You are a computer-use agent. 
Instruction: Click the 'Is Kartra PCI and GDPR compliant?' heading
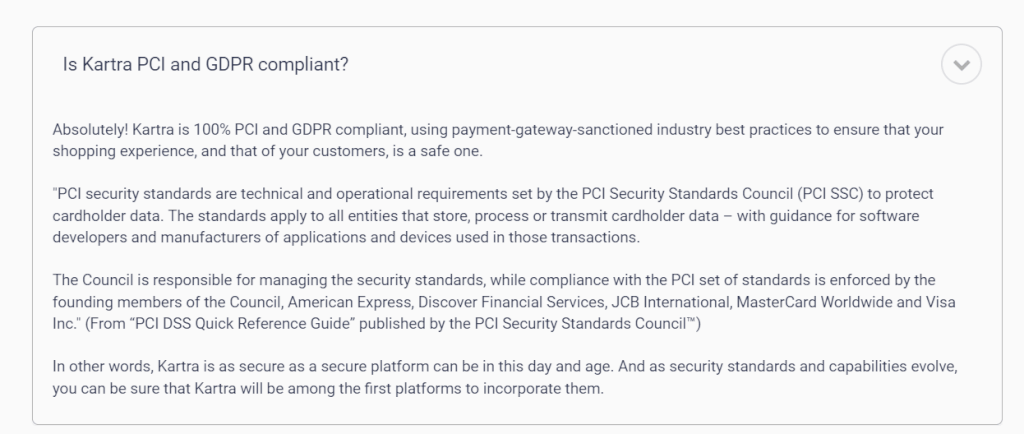(206, 64)
